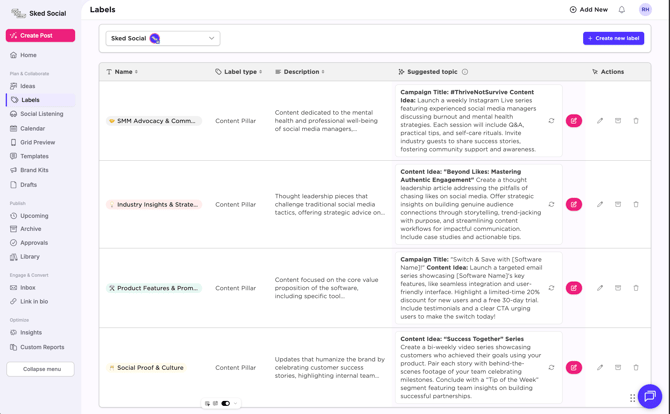Open the notifications bell

tap(622, 10)
